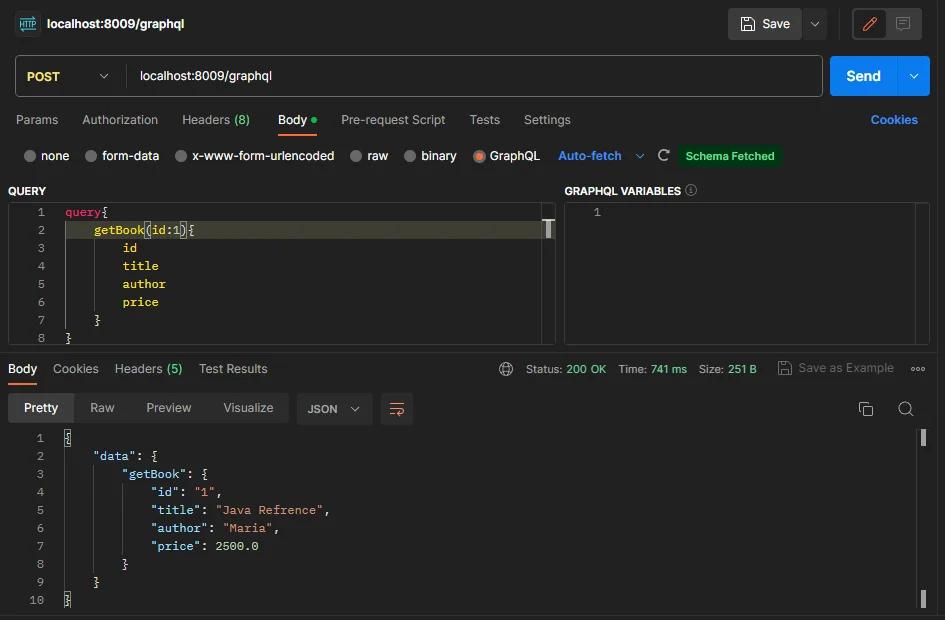
Task: Select the binary body type
Action: (430, 156)
